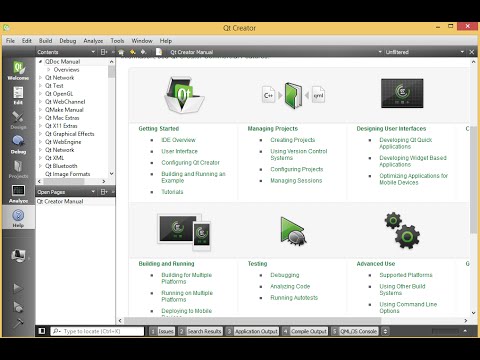
Task: Click the Testing bug image
Action: coord(293,232)
